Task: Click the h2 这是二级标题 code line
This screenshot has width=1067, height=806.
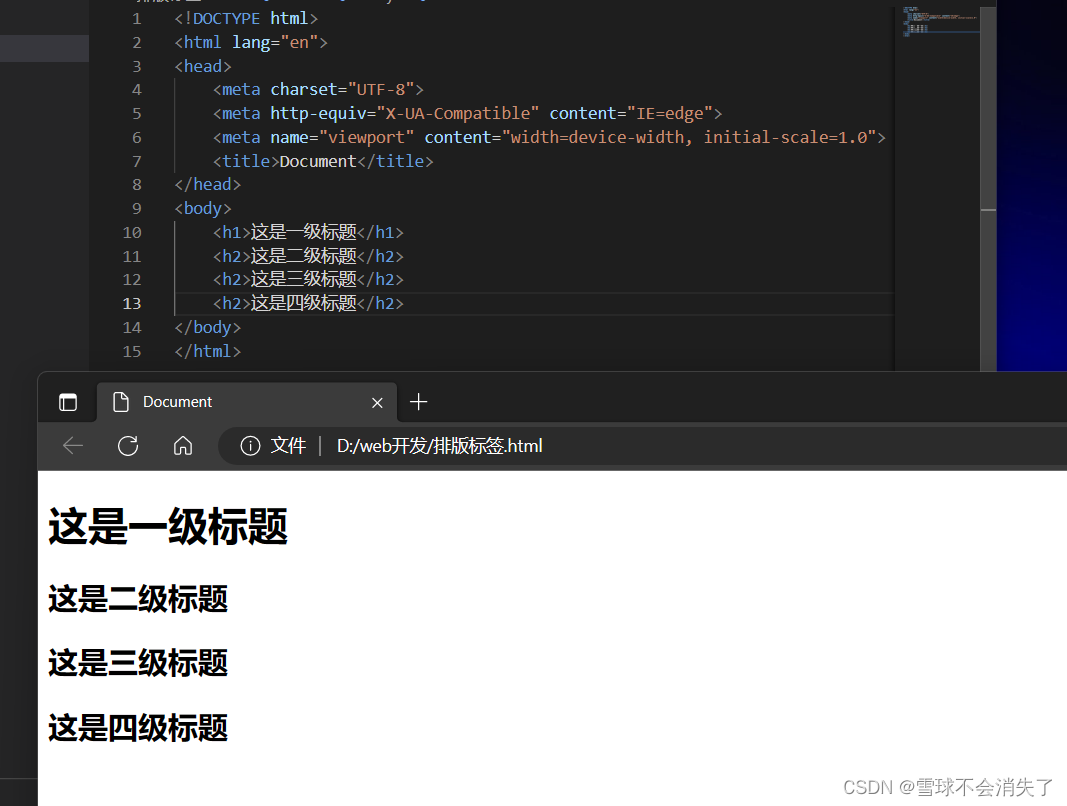Action: click(308, 256)
